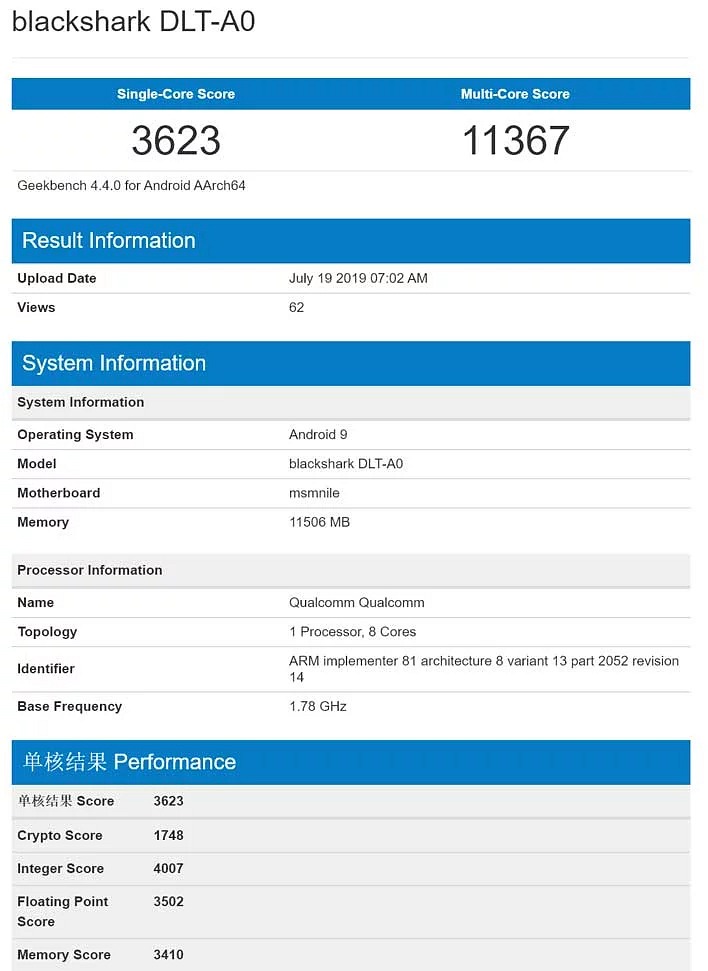The image size is (708, 971).
Task: Select the multi-core score value 11367
Action: 515,140
